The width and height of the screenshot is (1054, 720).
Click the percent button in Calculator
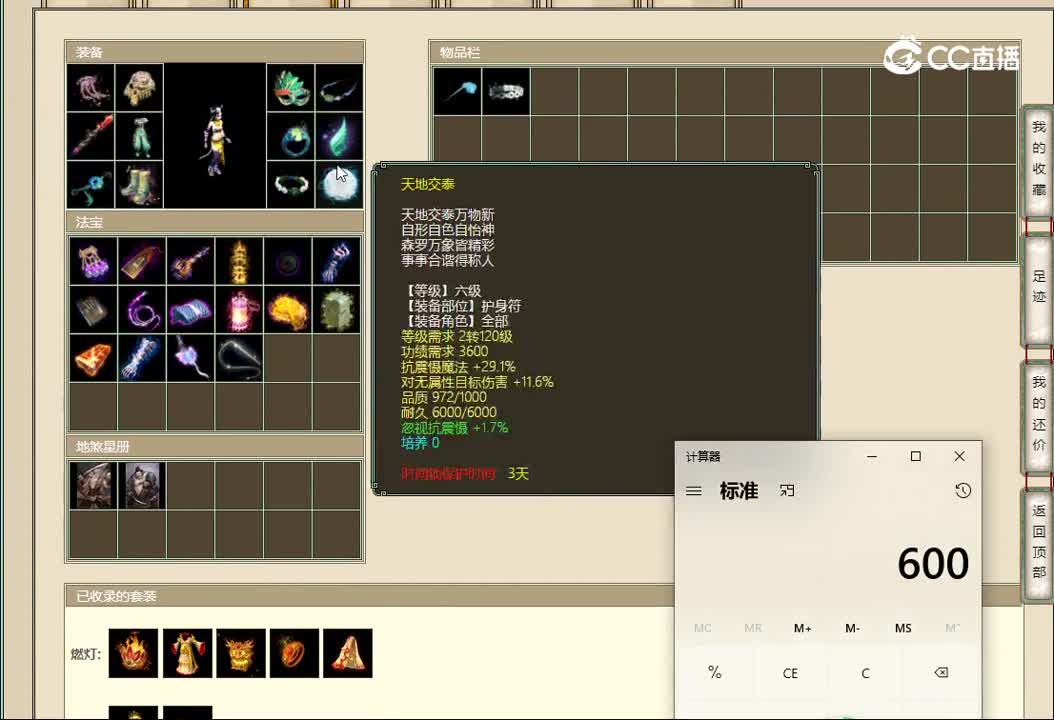click(x=715, y=672)
